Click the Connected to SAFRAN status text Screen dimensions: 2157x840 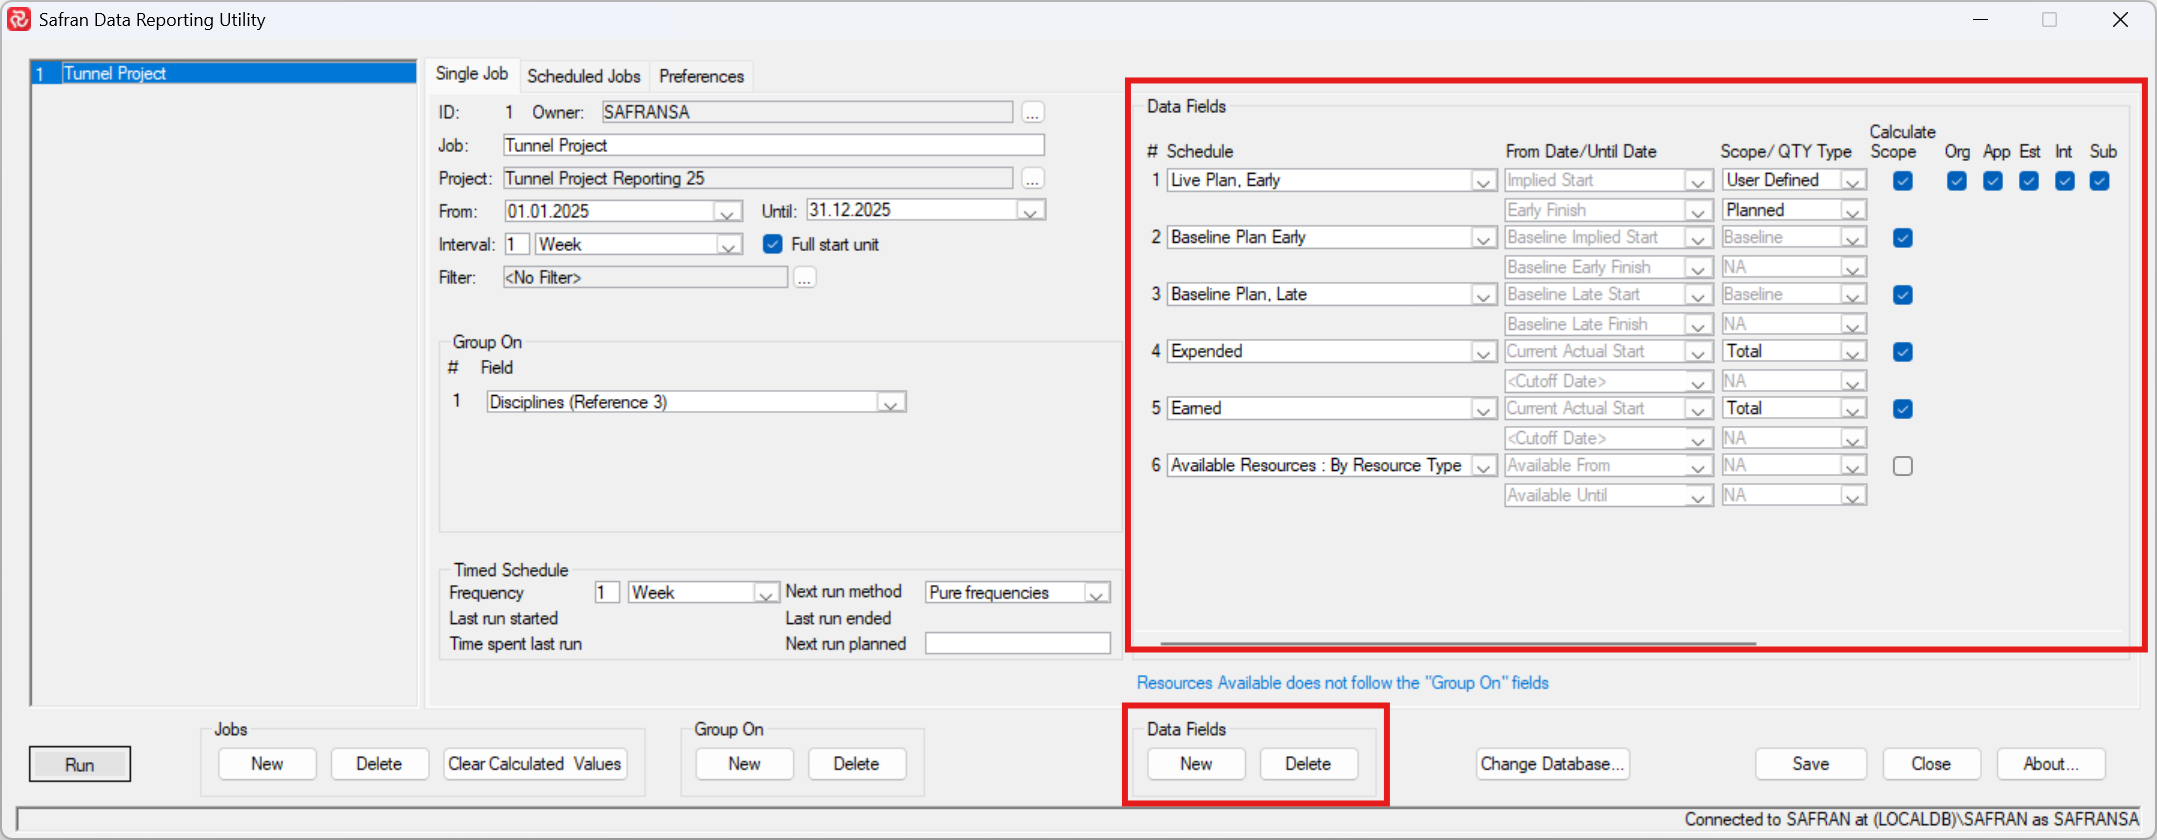[1911, 819]
